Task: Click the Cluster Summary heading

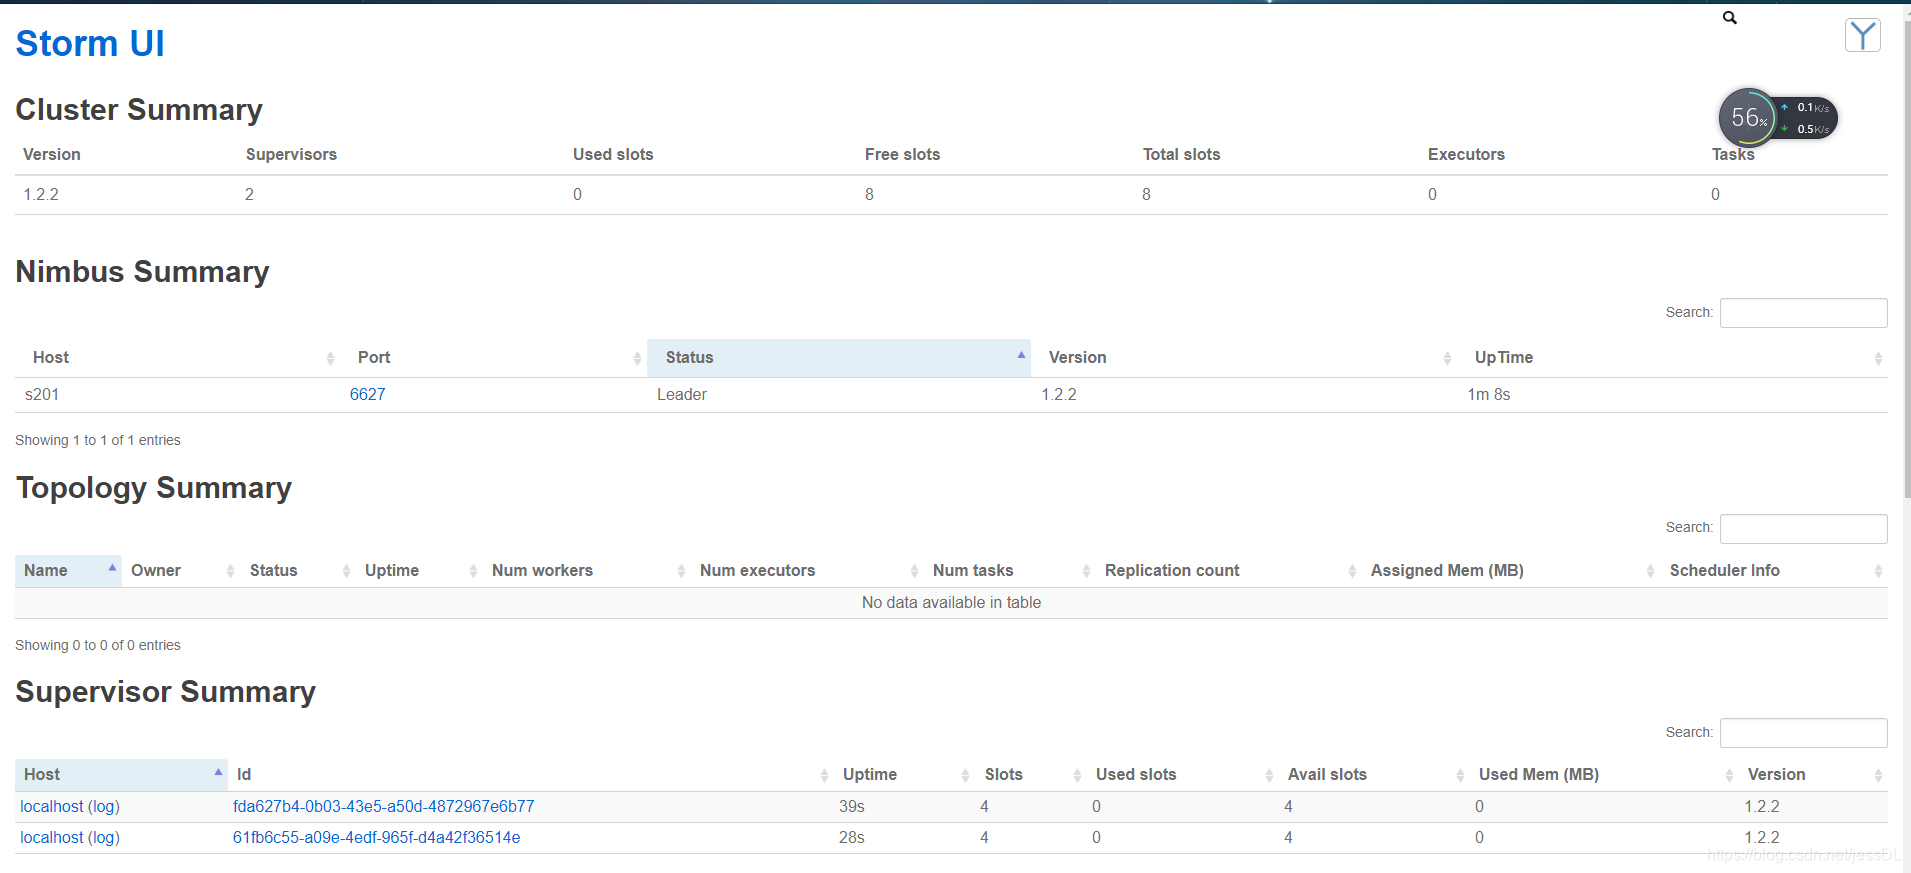Action: (139, 109)
